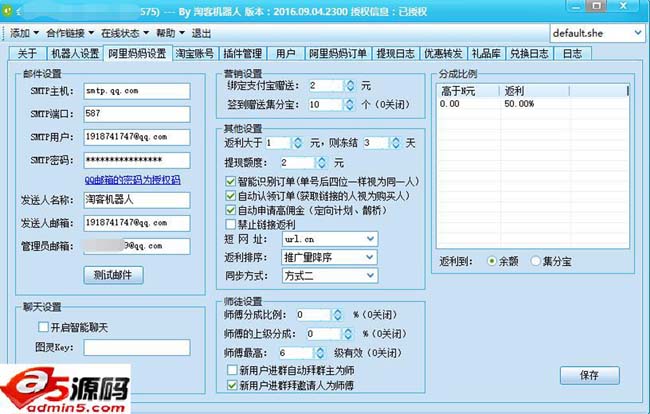Open the 添加 menu
This screenshot has width=650, height=414.
24,33
